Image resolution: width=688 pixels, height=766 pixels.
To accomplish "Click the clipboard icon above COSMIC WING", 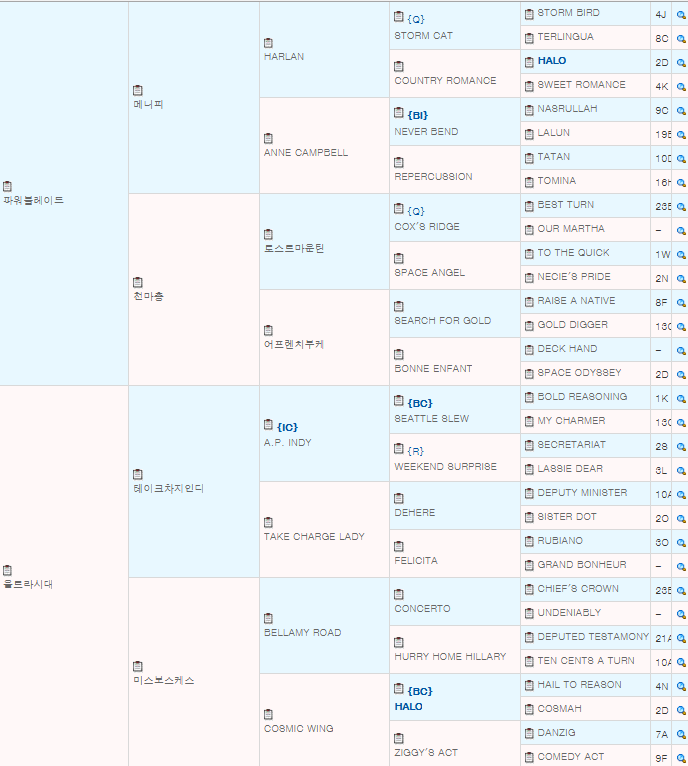I will point(268,715).
